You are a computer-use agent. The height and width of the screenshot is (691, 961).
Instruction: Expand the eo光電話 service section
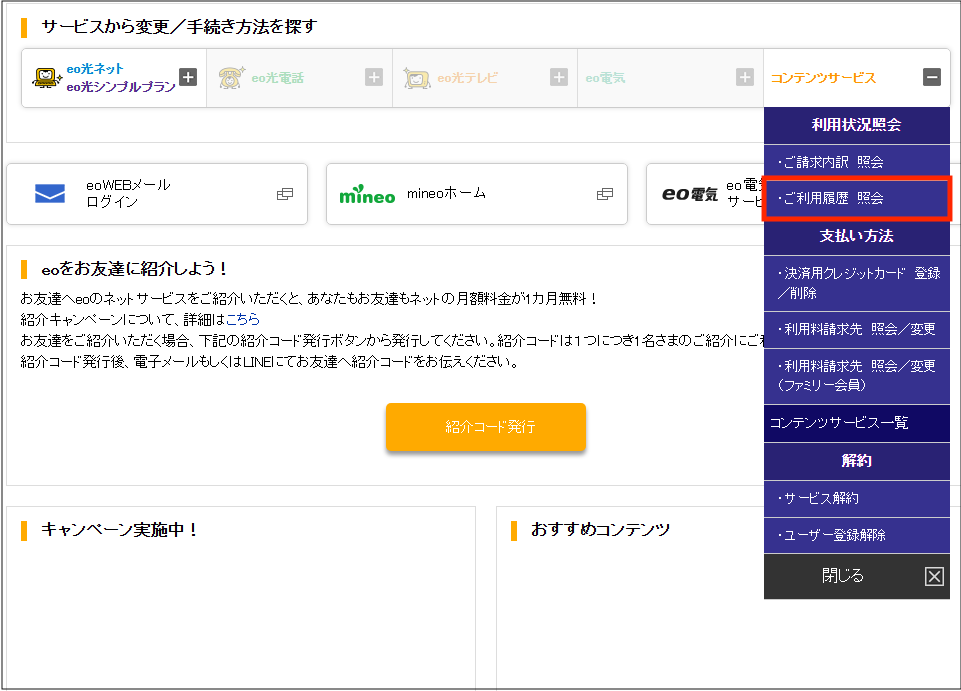[372, 76]
